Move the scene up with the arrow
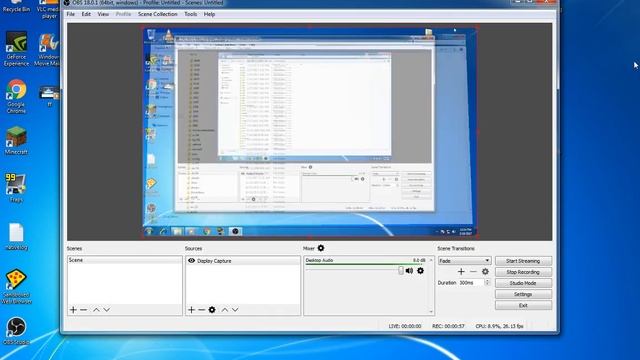640x360 pixels. pyautogui.click(x=96, y=310)
